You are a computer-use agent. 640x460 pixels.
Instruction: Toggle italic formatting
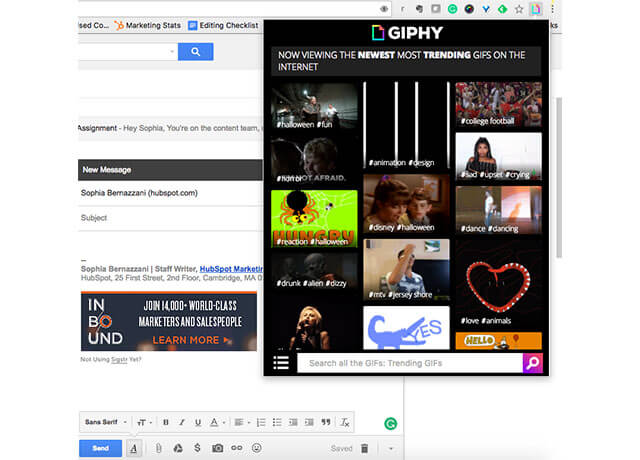pos(182,422)
